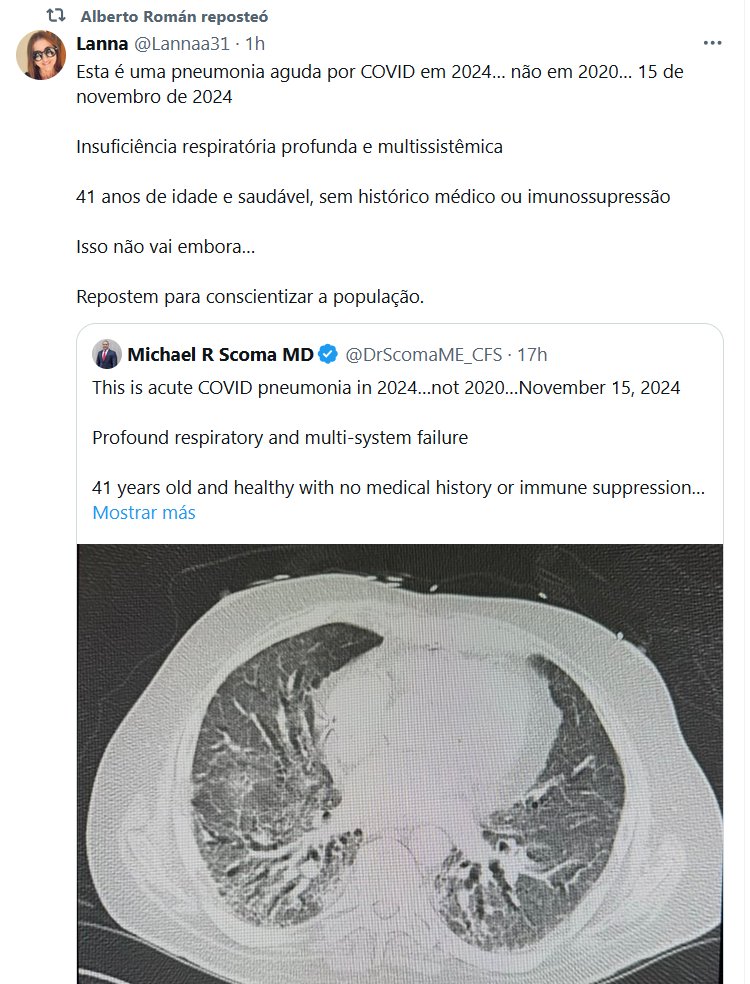This screenshot has height=984, width=750.
Task: Click 'Profound respiratory and multi-system failure' line
Action: (280, 438)
